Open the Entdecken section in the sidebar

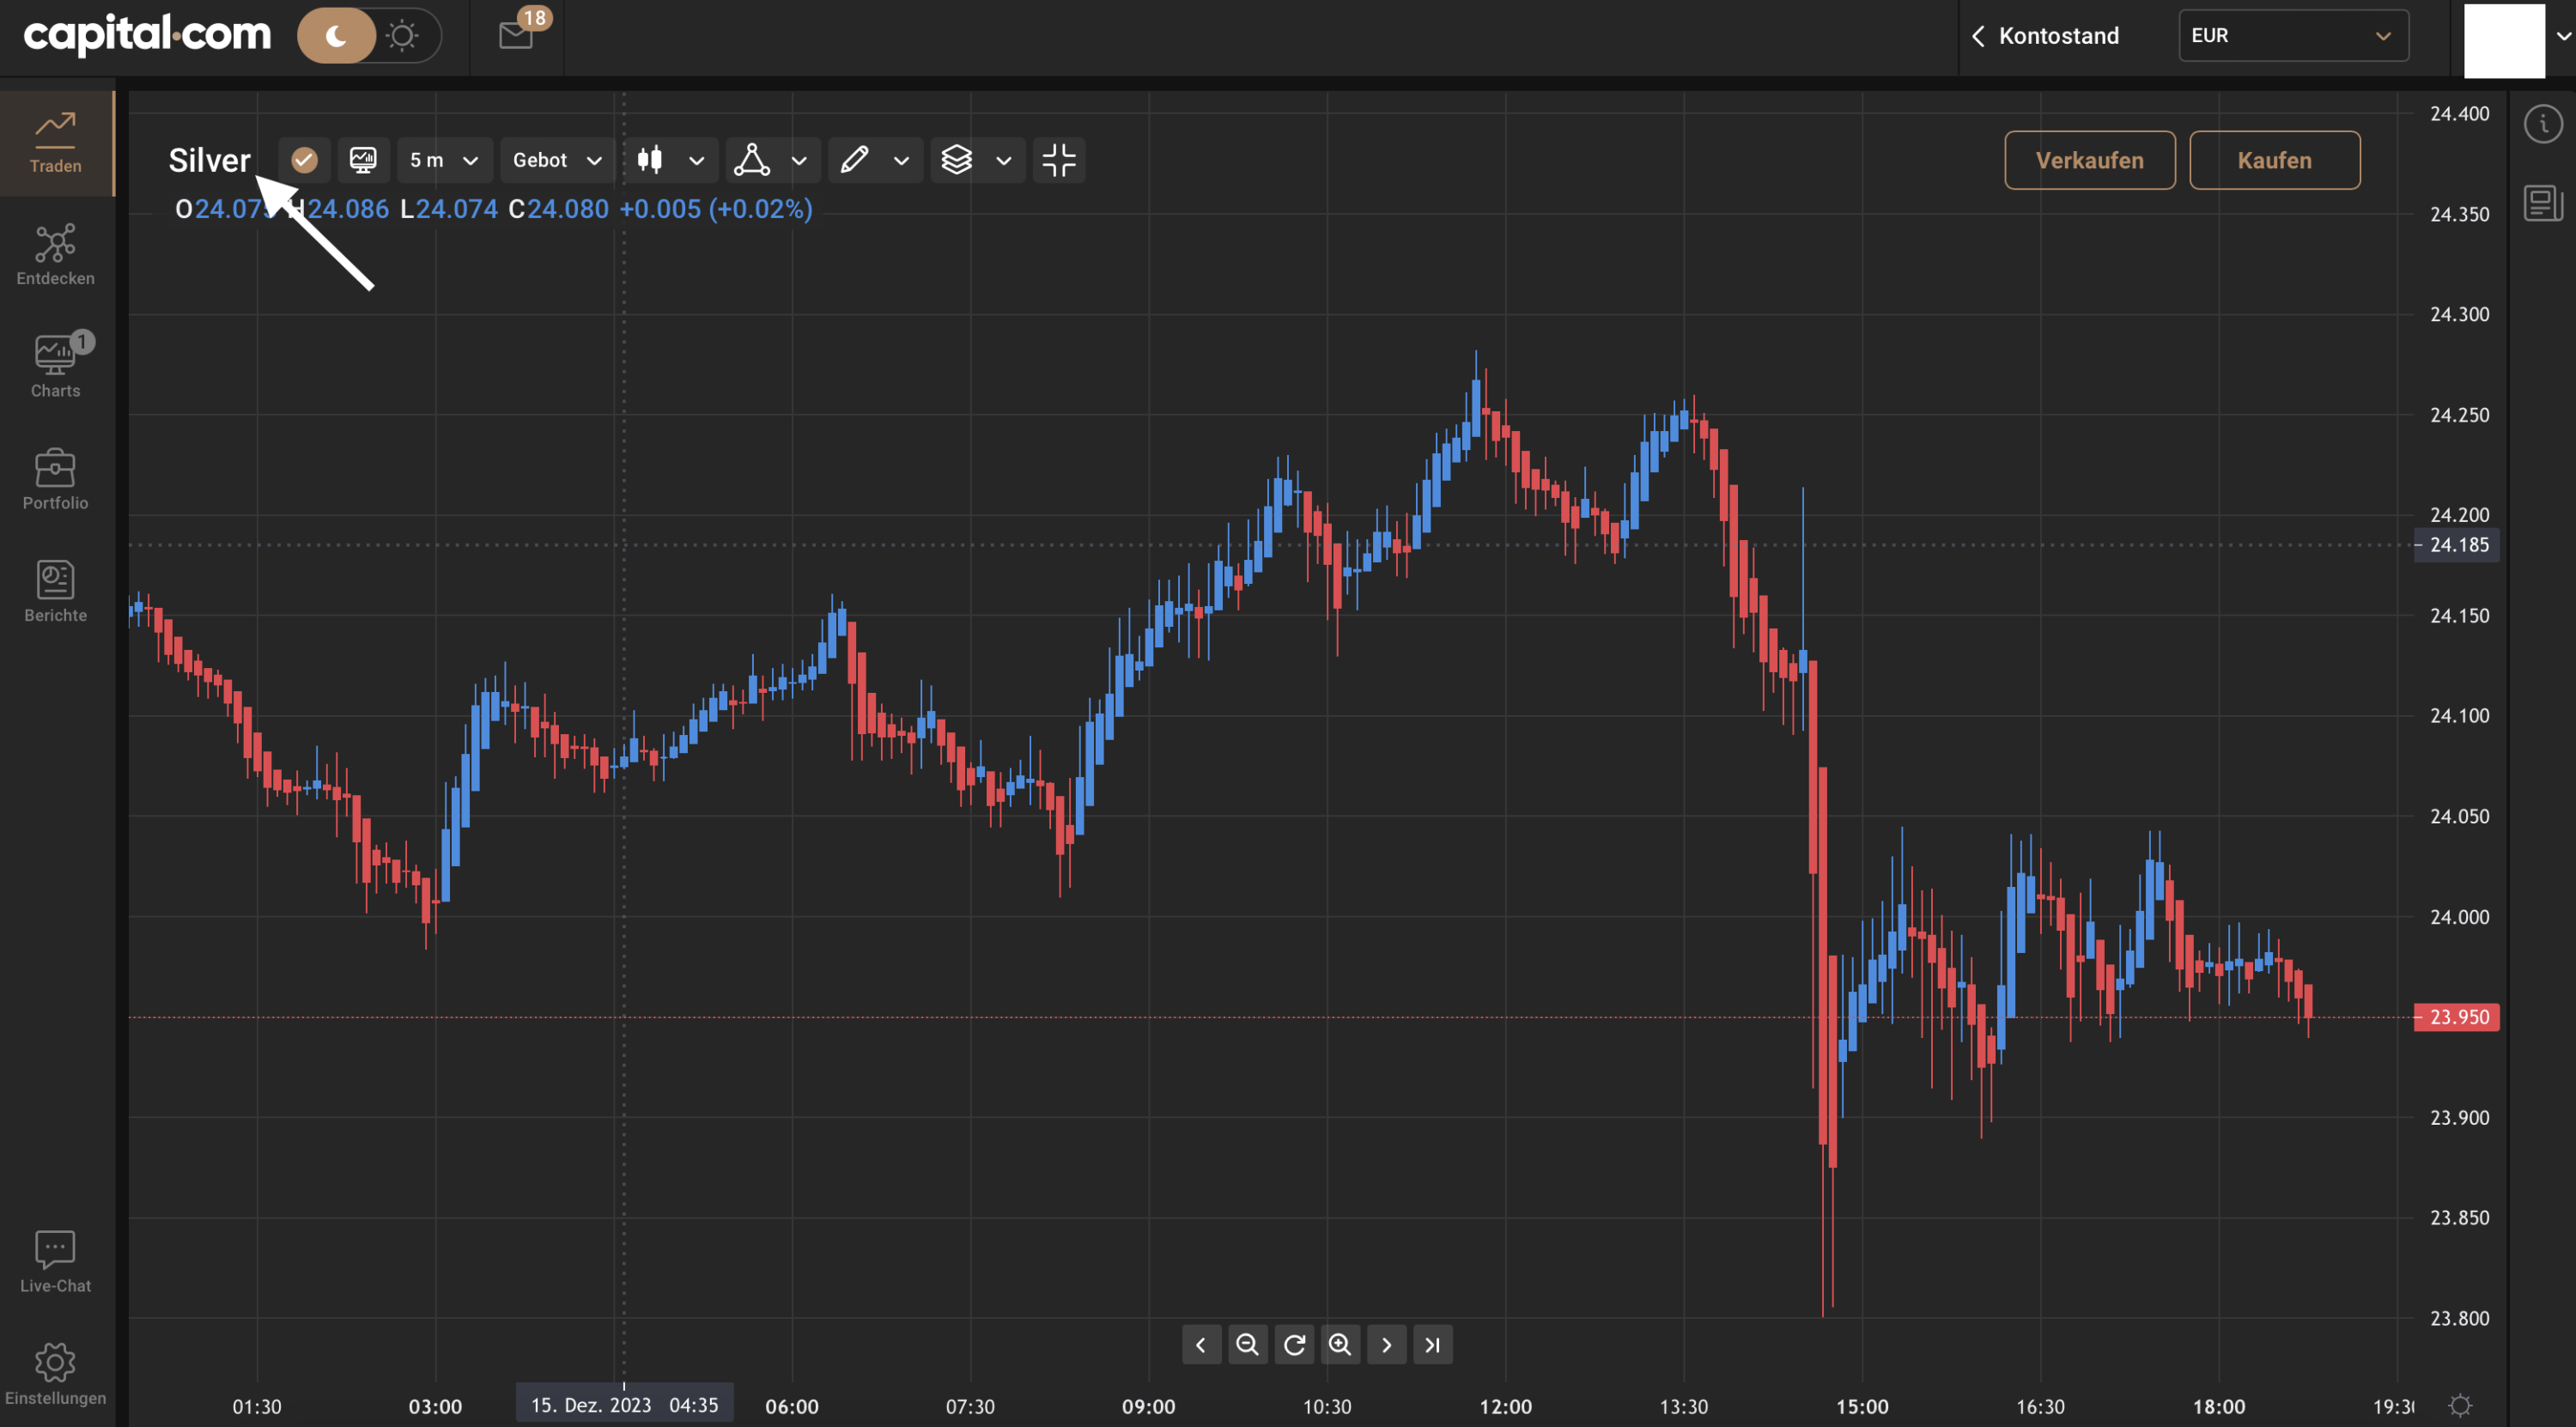click(56, 256)
